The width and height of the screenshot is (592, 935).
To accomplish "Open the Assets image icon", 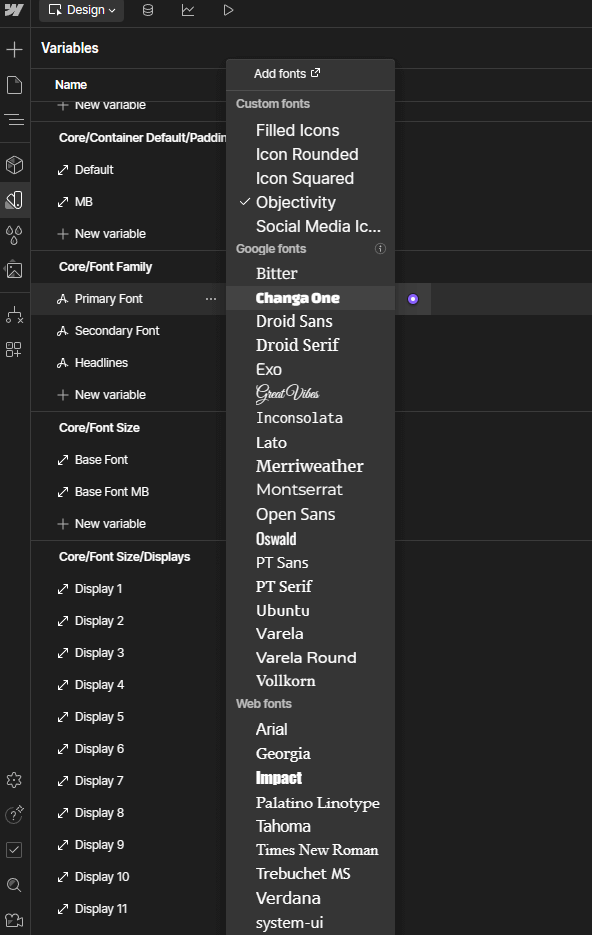I will 14,270.
